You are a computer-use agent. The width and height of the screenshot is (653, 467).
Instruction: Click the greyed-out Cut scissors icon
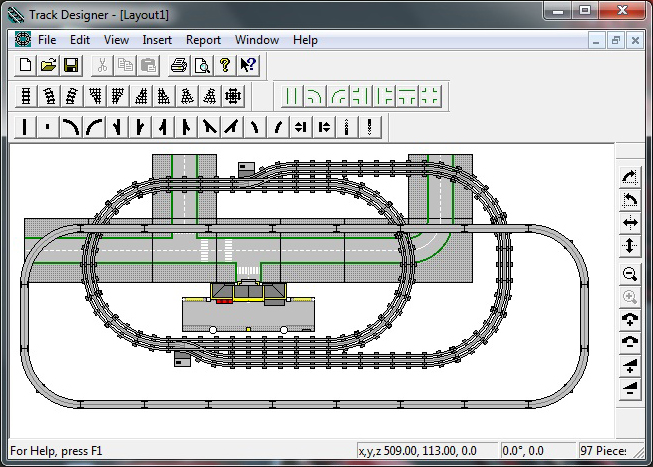[102, 65]
